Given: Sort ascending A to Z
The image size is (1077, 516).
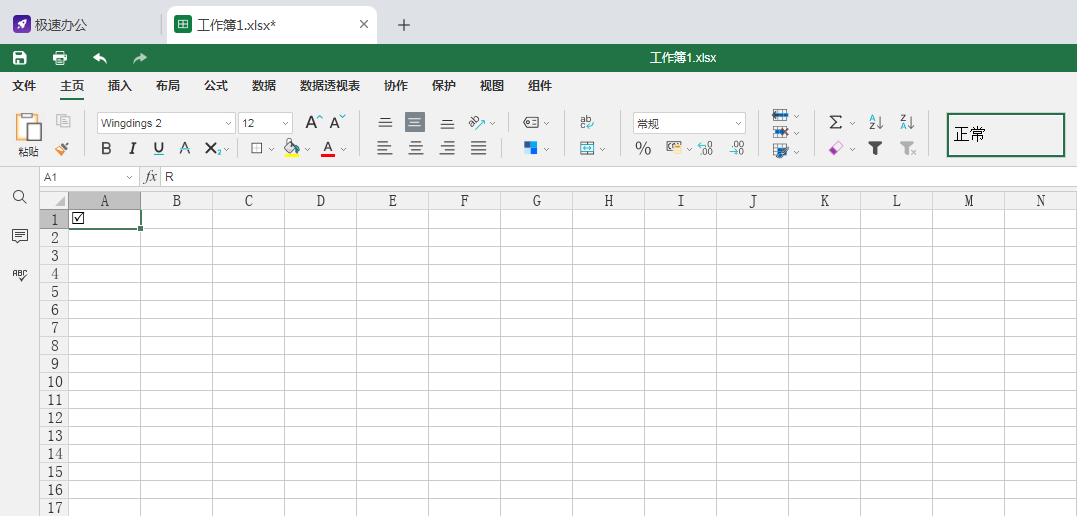Looking at the screenshot, I should 876,122.
